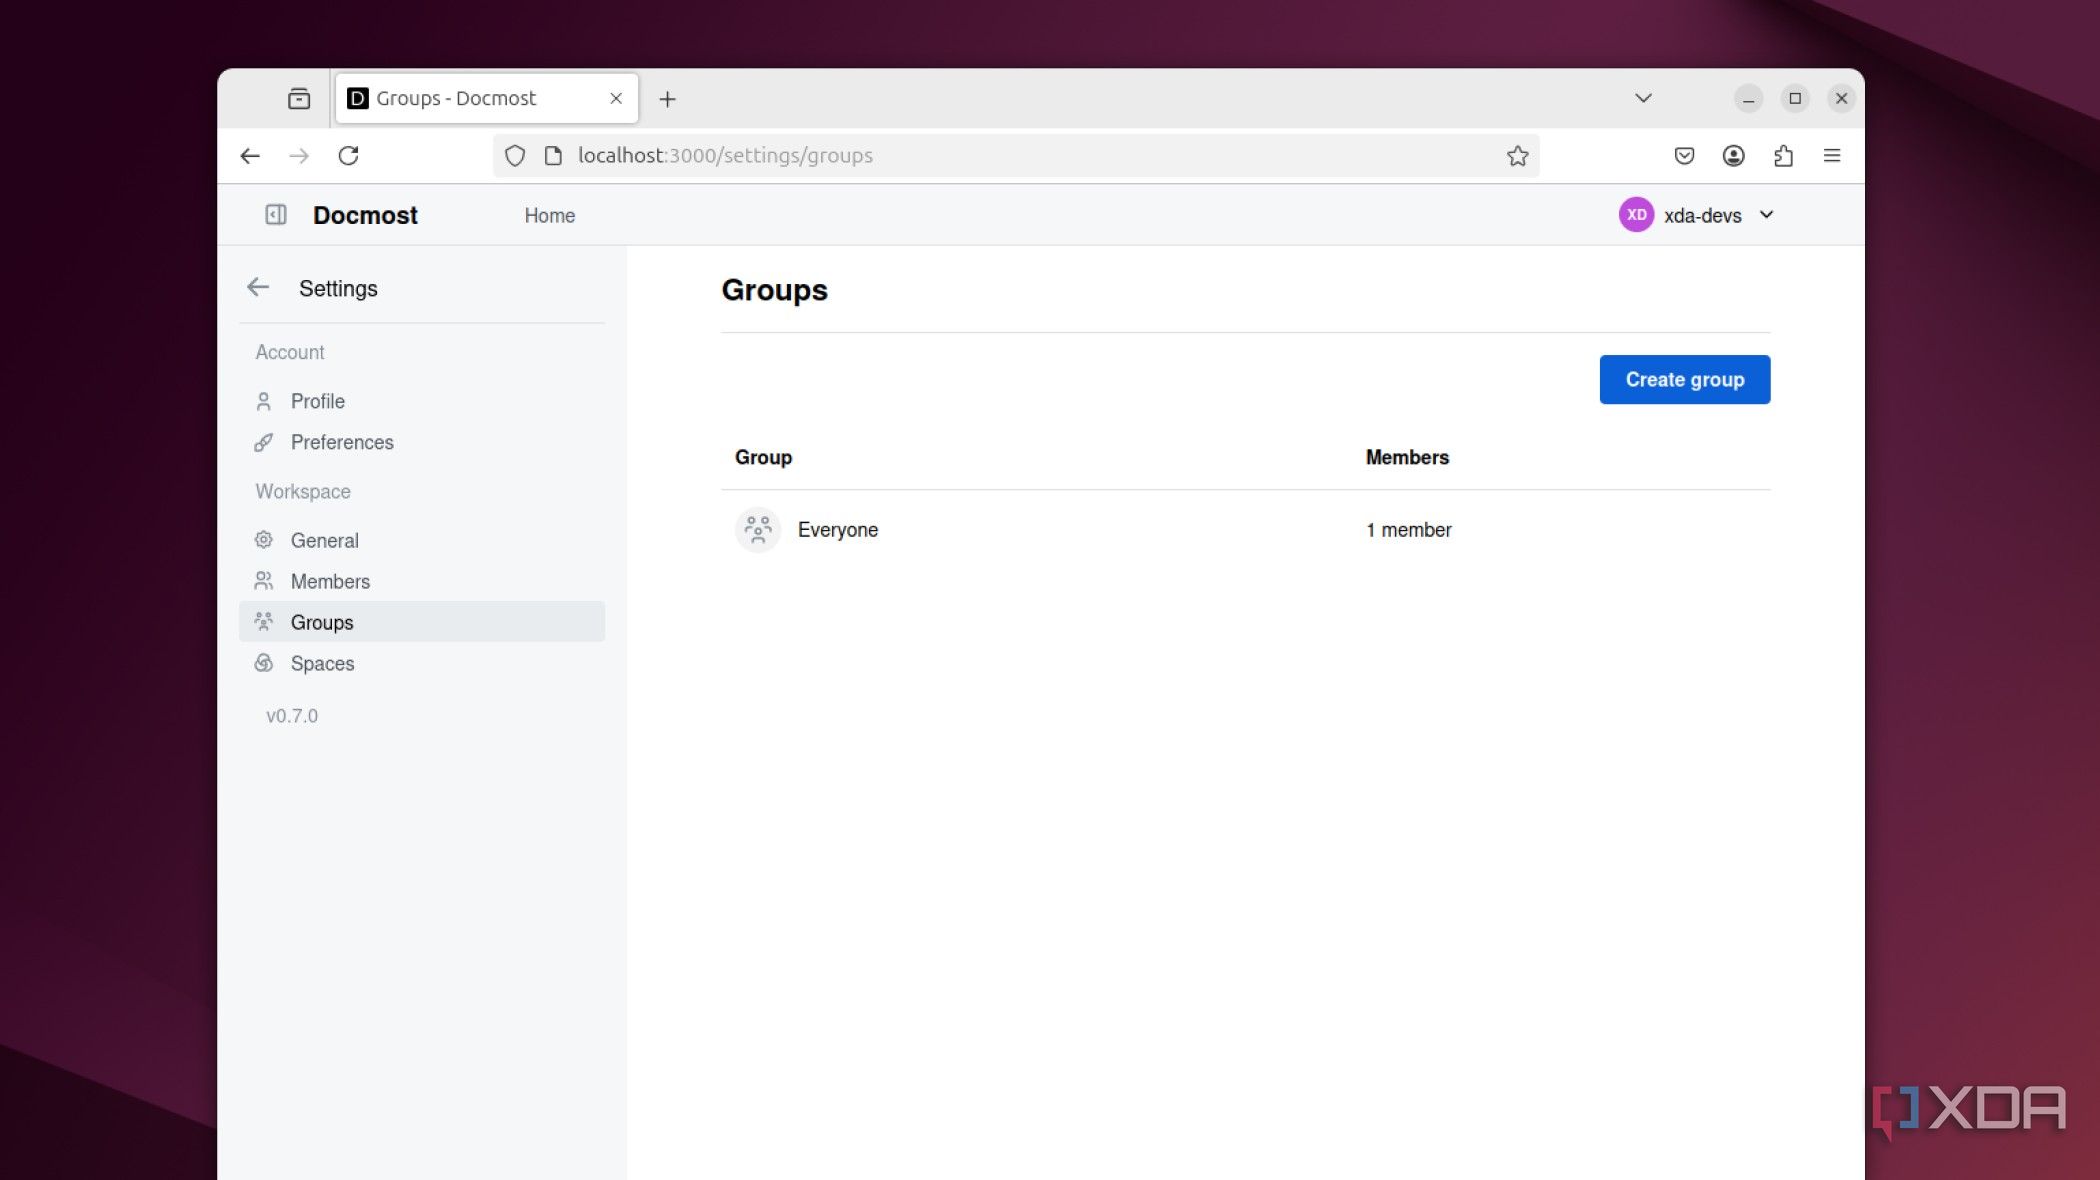Click the Everyone group avatar icon

tap(758, 530)
